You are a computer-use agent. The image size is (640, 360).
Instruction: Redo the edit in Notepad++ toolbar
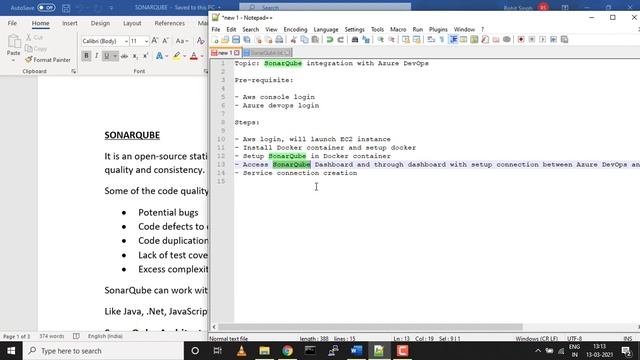(x=340, y=40)
